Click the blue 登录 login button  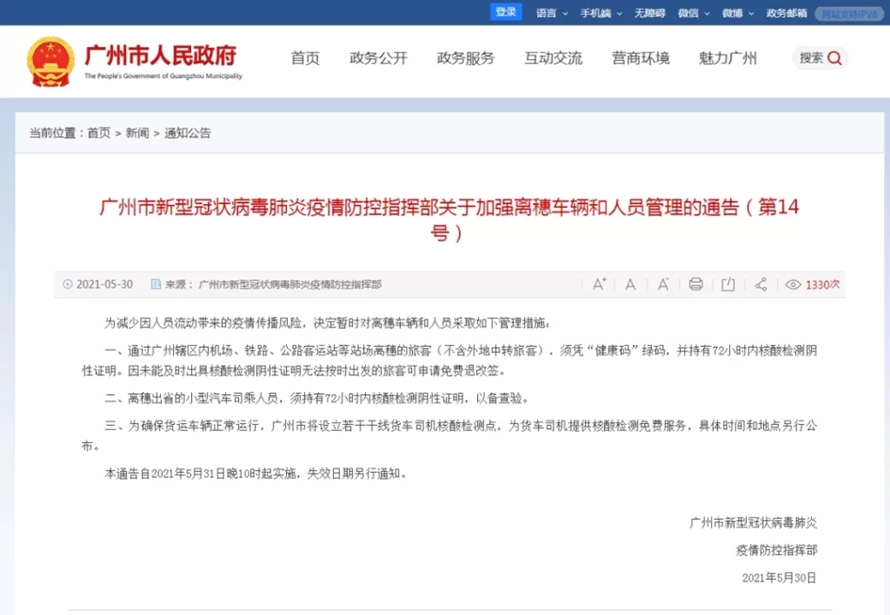[506, 12]
